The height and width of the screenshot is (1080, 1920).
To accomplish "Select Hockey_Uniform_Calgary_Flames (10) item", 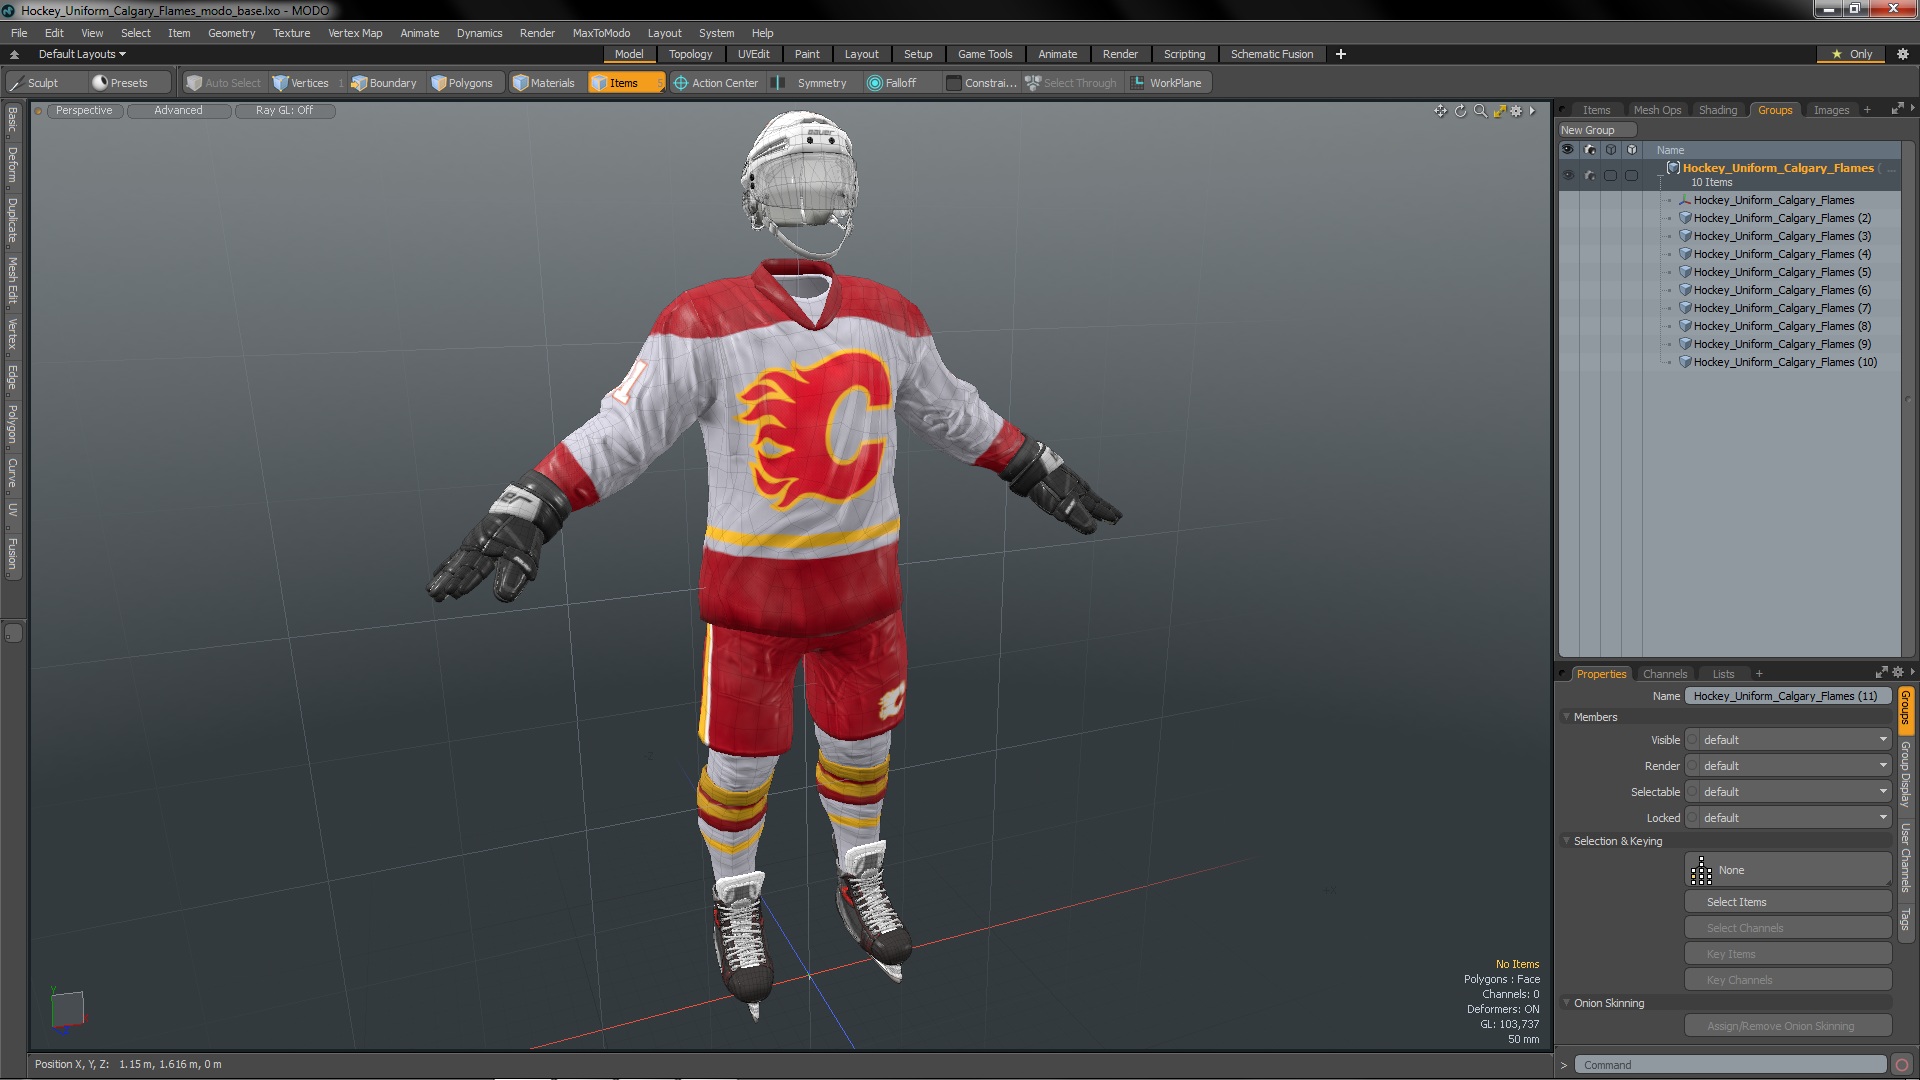I will [x=1784, y=362].
